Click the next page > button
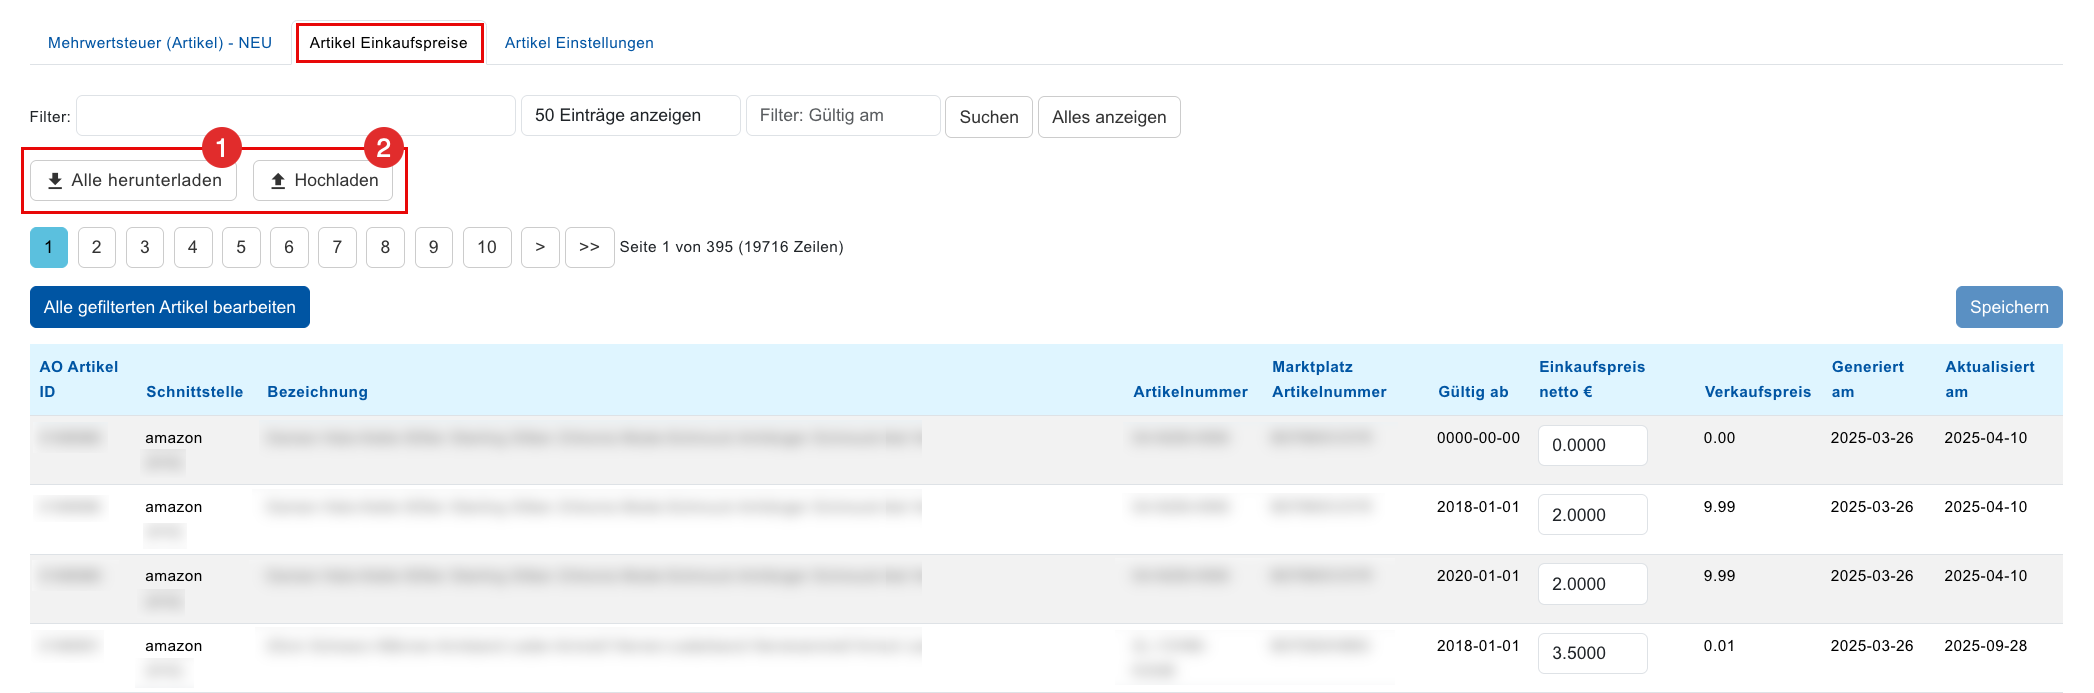Viewport: 2094px width, 693px height. pos(540,247)
